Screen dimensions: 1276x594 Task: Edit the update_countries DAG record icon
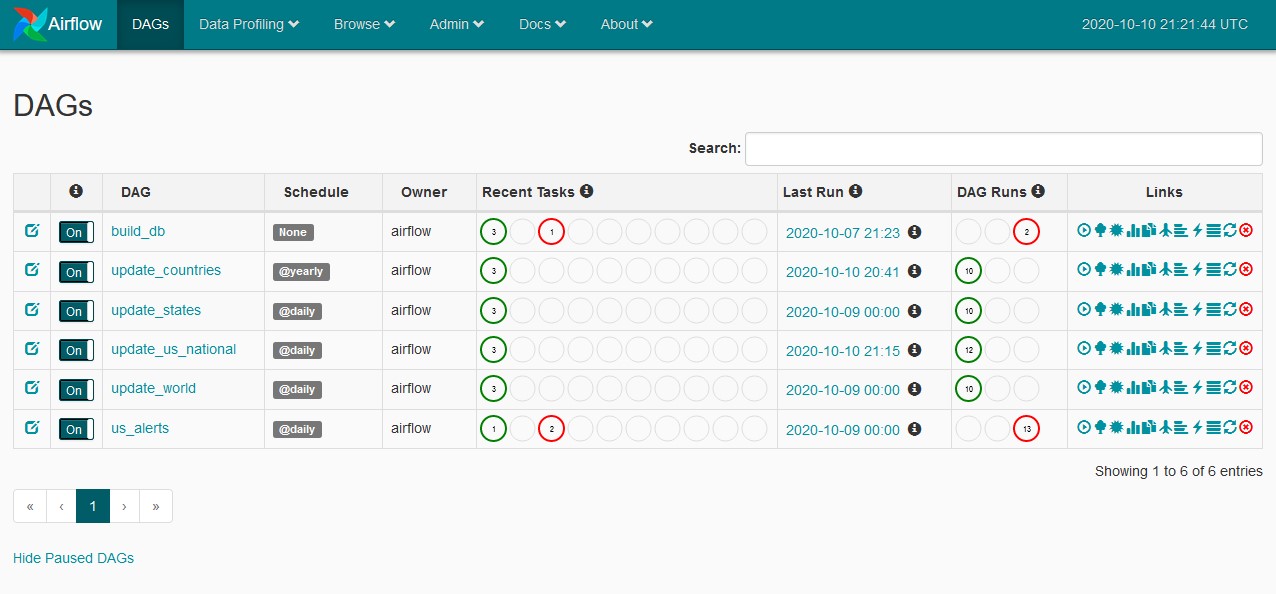click(32, 270)
